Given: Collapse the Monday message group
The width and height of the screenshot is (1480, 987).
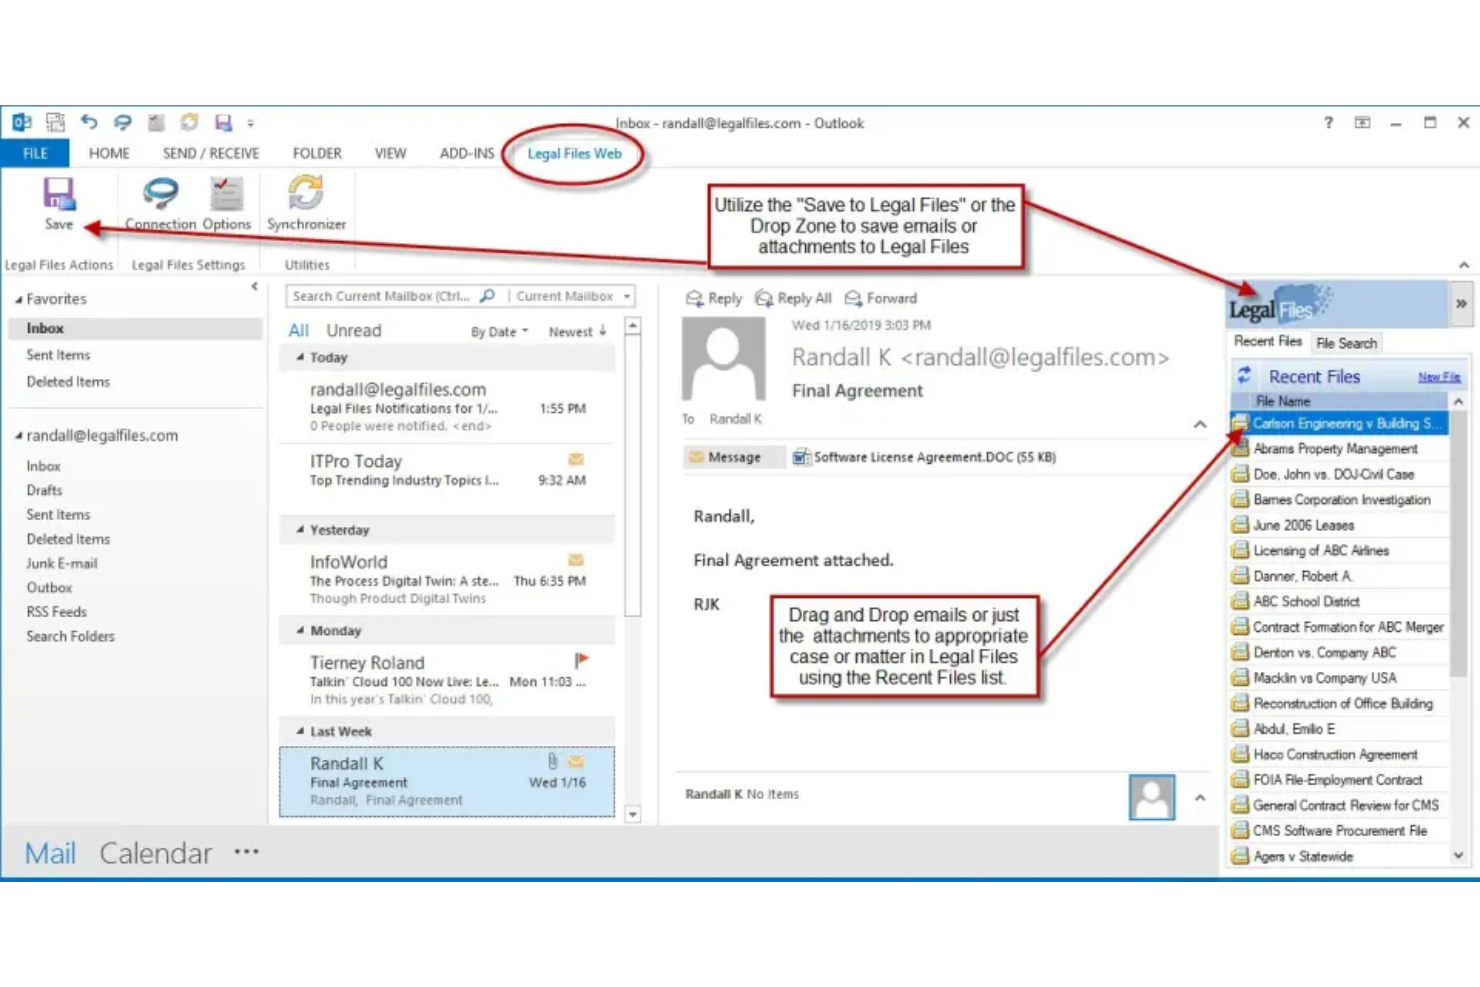Looking at the screenshot, I should [x=299, y=631].
